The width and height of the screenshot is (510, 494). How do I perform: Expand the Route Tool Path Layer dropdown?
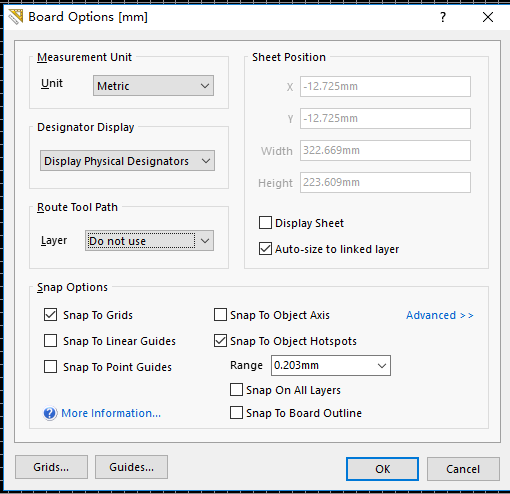point(149,240)
